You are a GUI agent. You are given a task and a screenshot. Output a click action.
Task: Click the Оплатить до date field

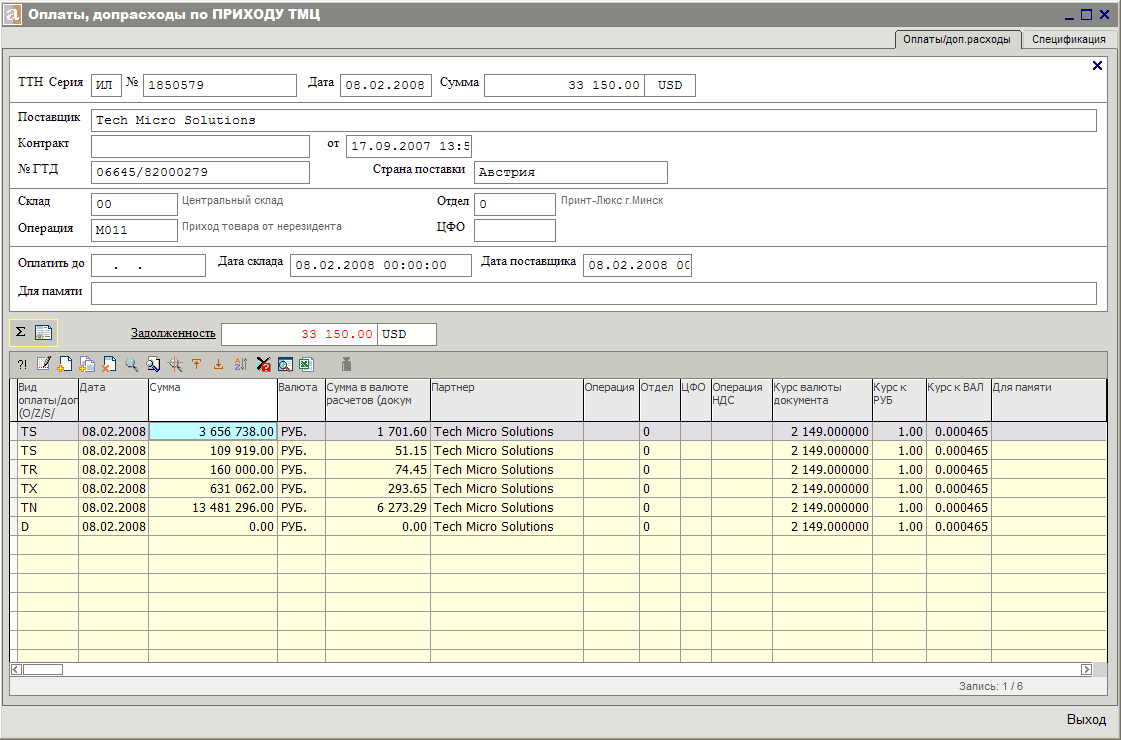tap(148, 265)
